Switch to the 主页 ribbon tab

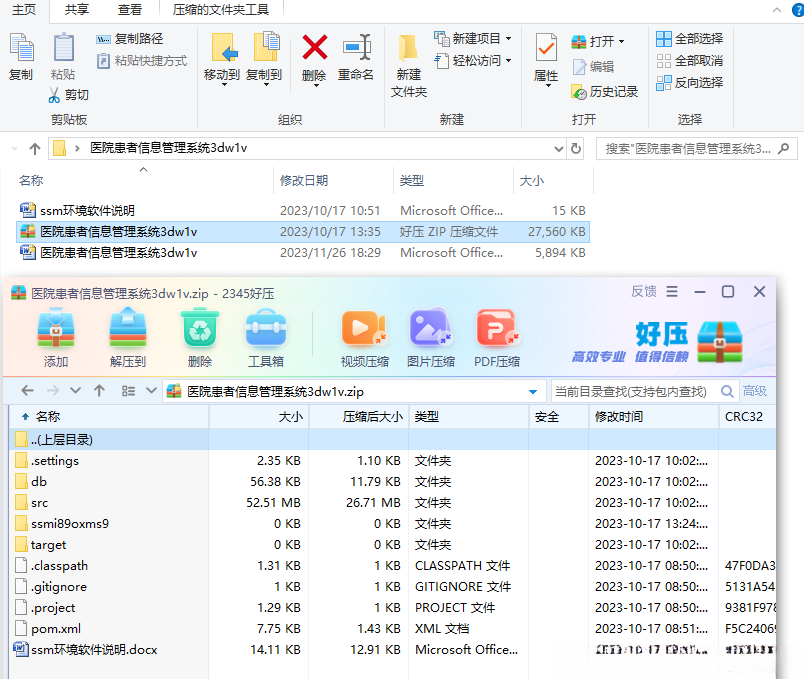tap(24, 10)
